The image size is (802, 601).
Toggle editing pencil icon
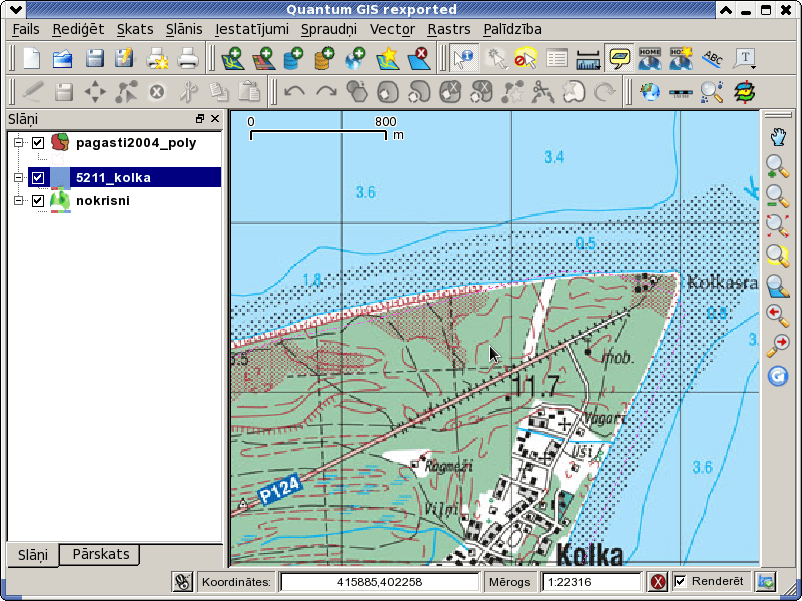coord(33,92)
